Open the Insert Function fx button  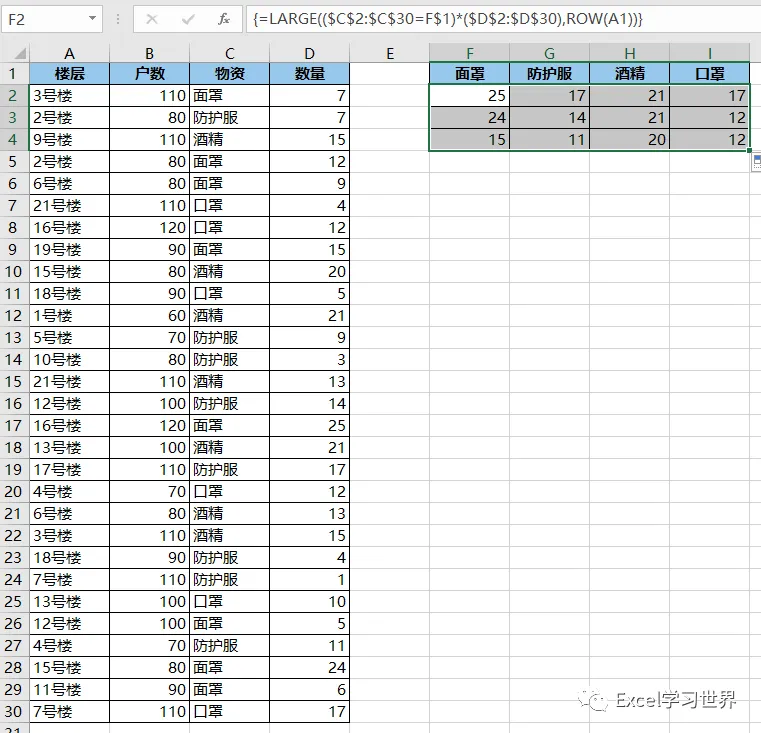pyautogui.click(x=224, y=19)
